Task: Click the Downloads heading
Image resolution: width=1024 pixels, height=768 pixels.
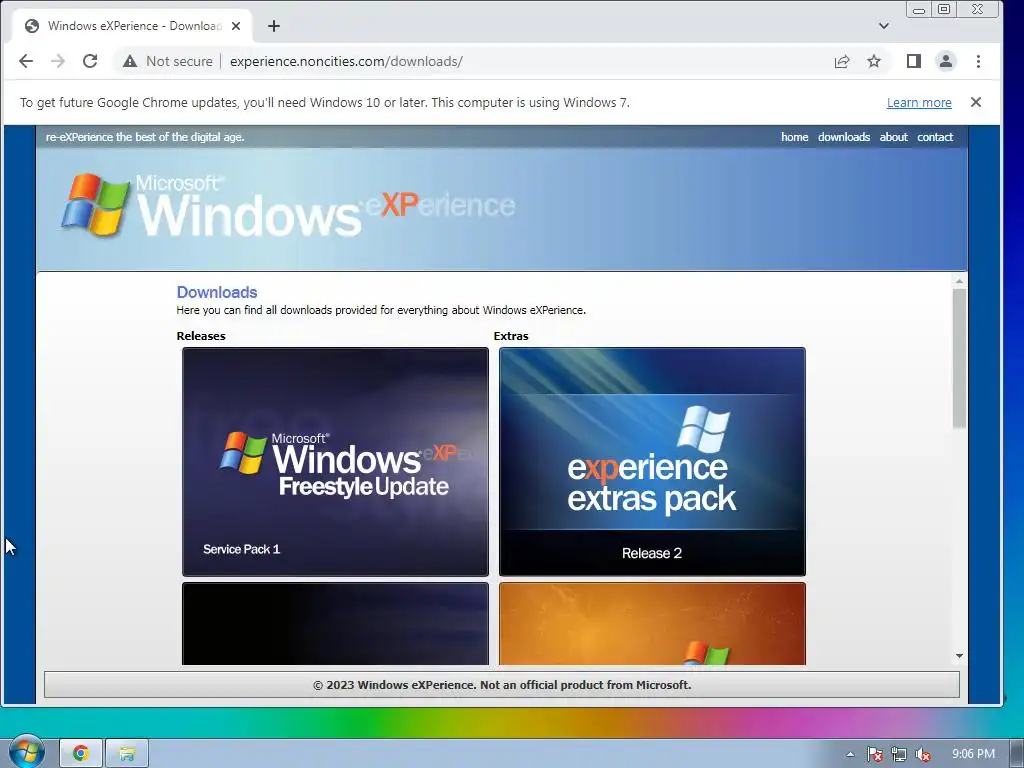Action: tap(217, 292)
